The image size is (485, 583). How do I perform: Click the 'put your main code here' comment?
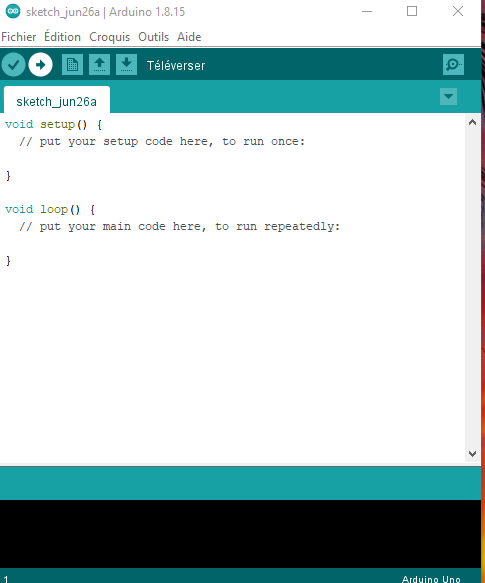180,227
